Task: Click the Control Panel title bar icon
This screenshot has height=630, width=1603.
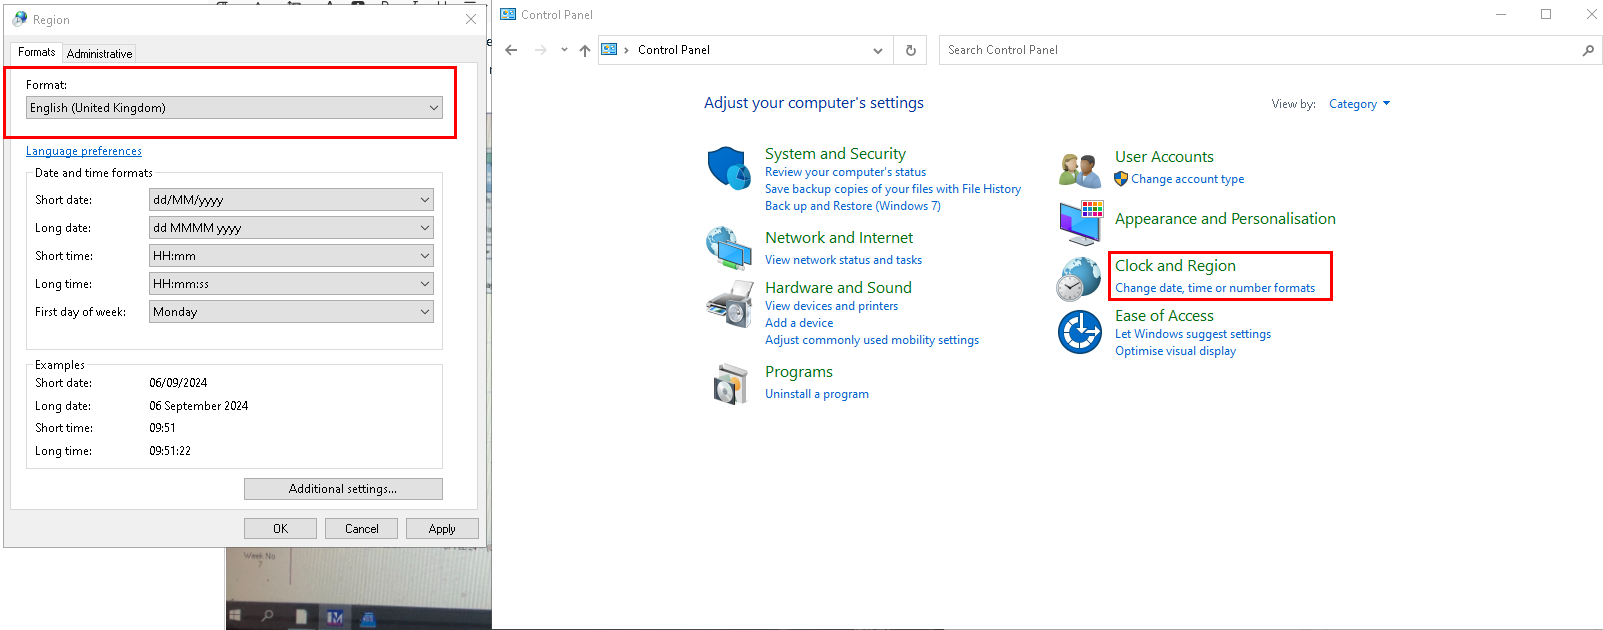Action: [508, 14]
